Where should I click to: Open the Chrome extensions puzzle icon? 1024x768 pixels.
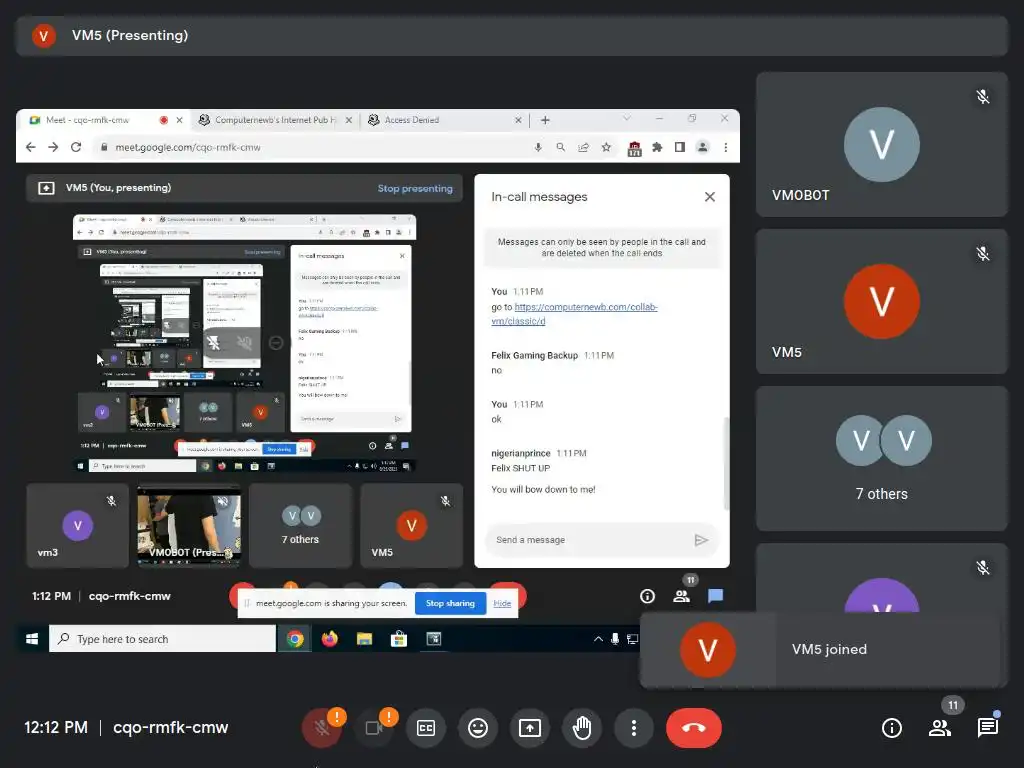pos(657,148)
